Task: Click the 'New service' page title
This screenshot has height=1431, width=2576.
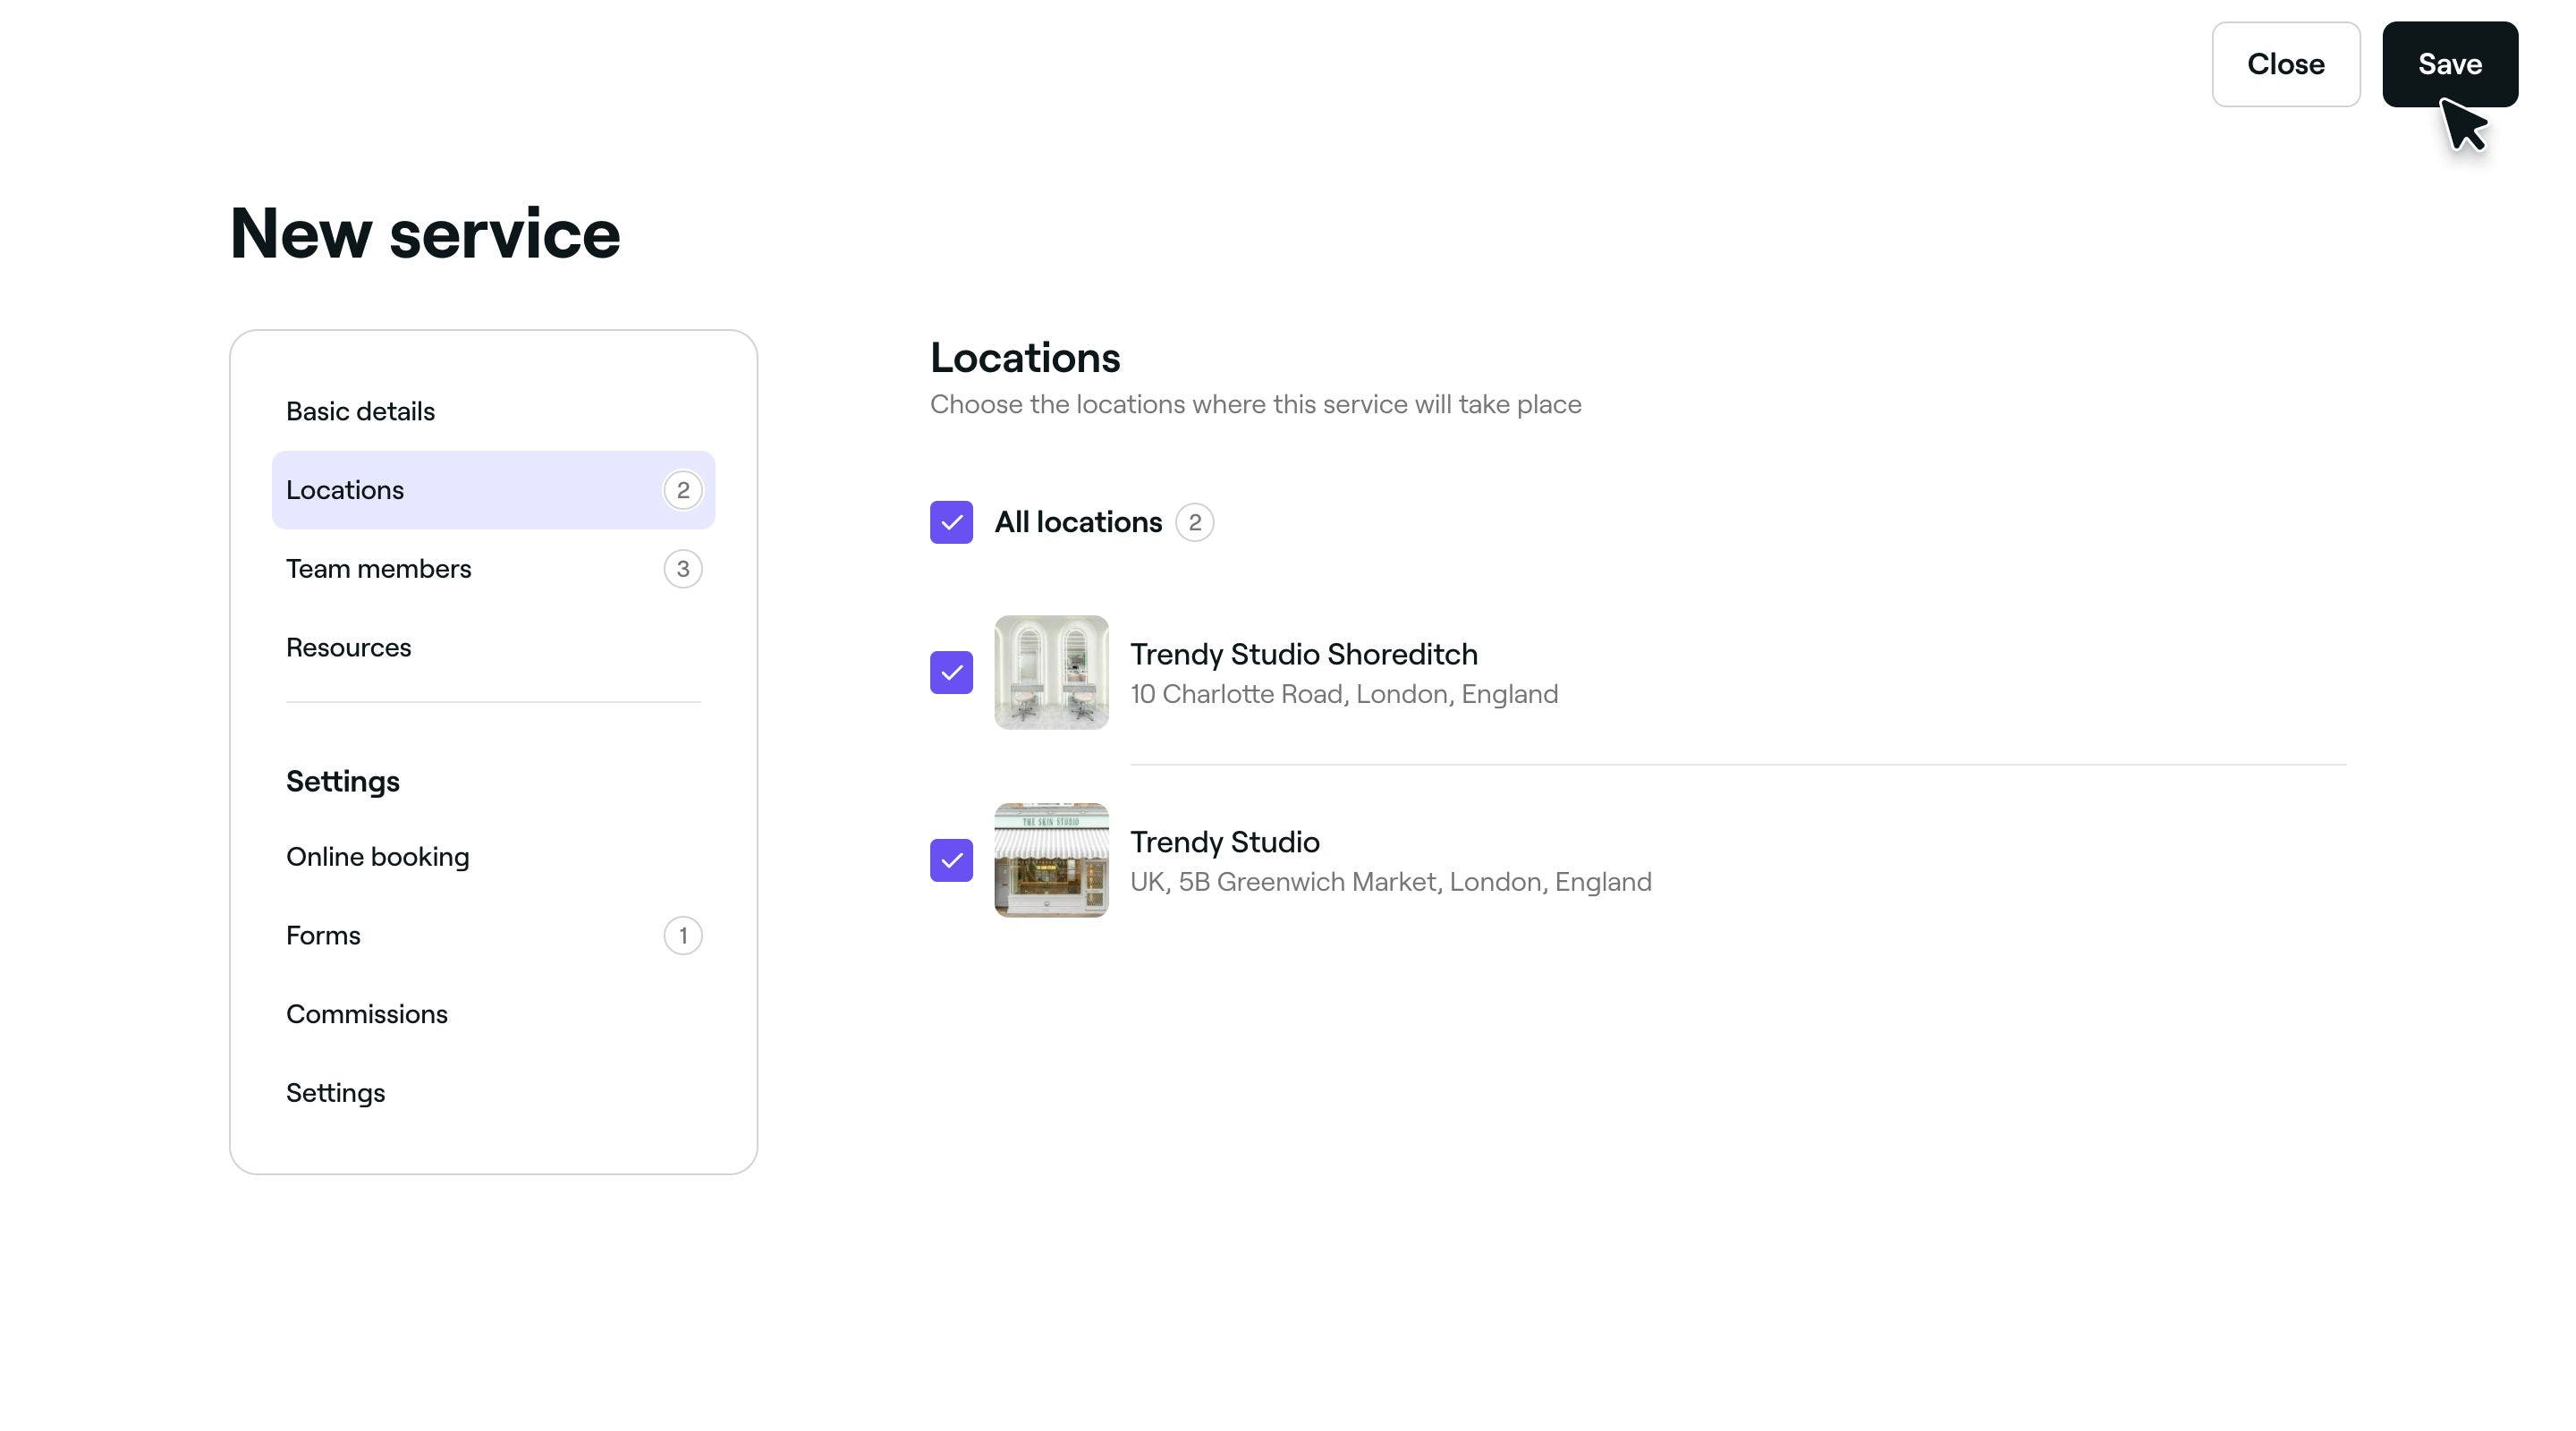Action: 425,233
